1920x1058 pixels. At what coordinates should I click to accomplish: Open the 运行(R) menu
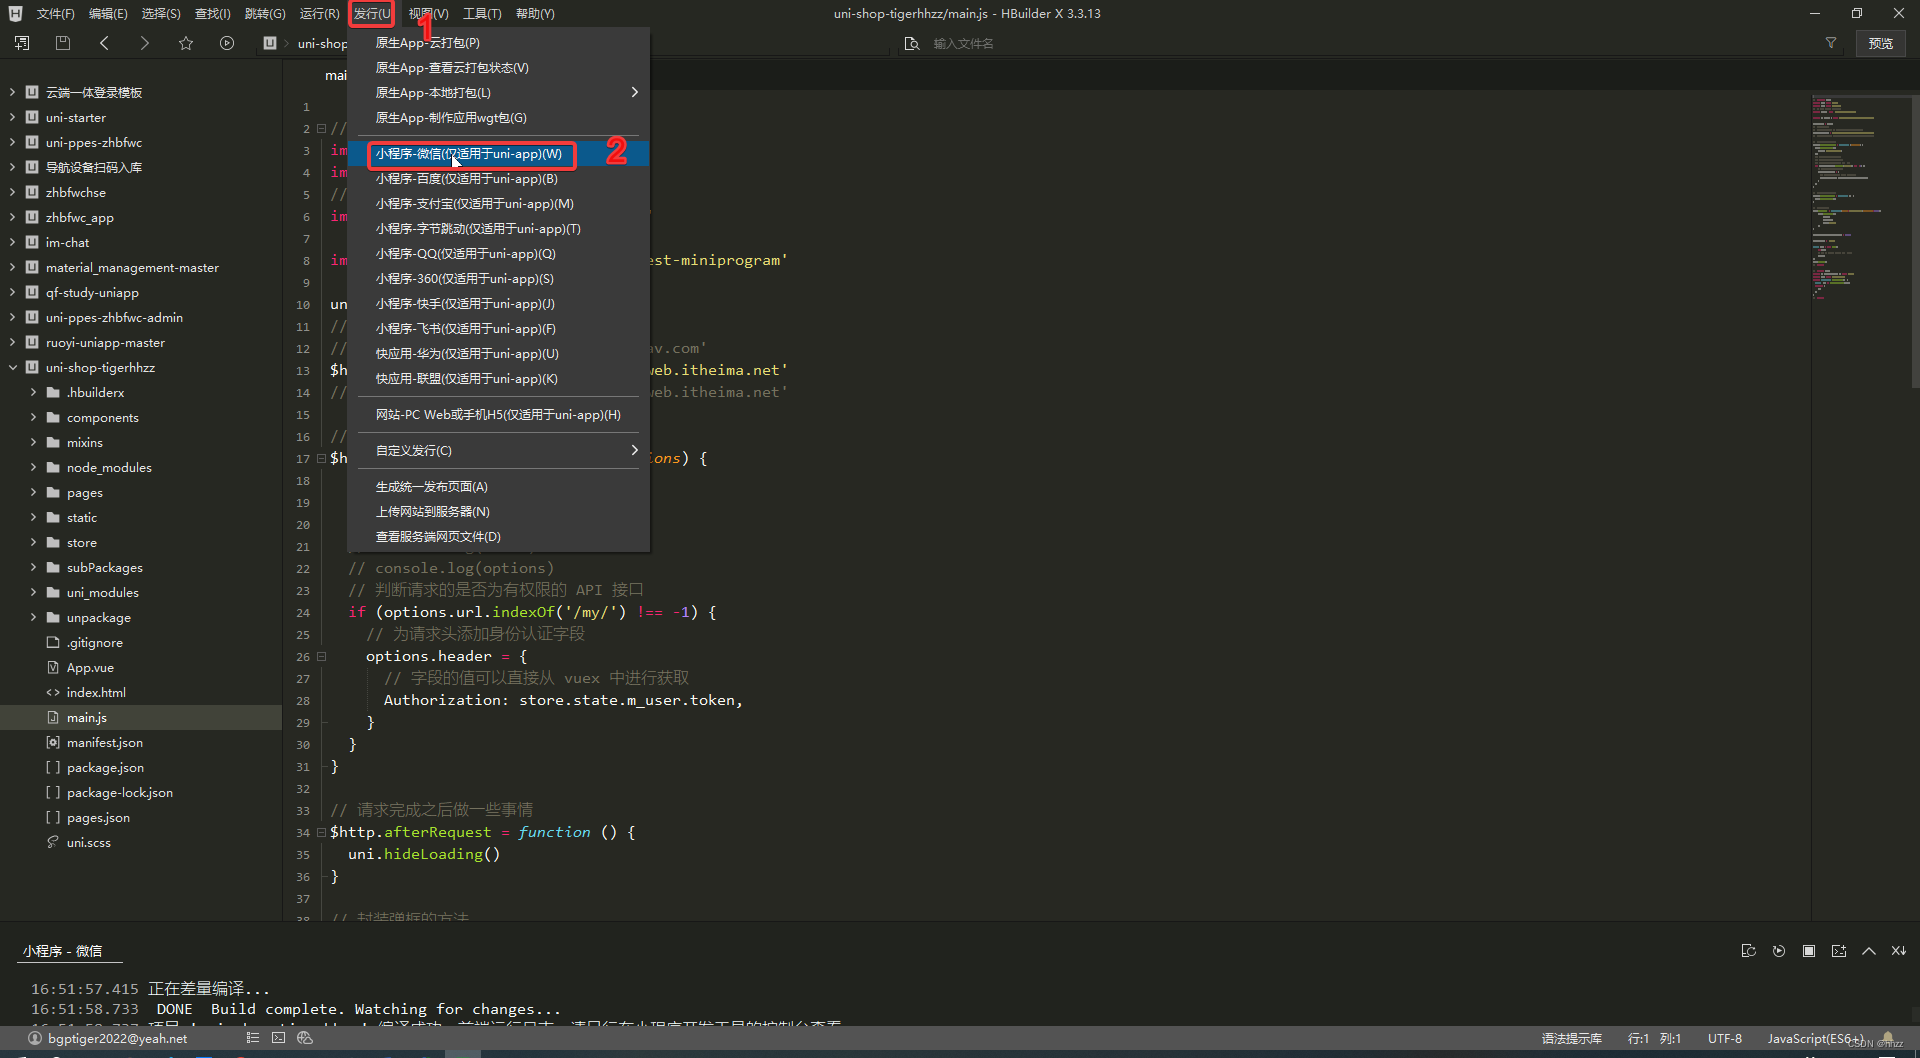tap(319, 13)
